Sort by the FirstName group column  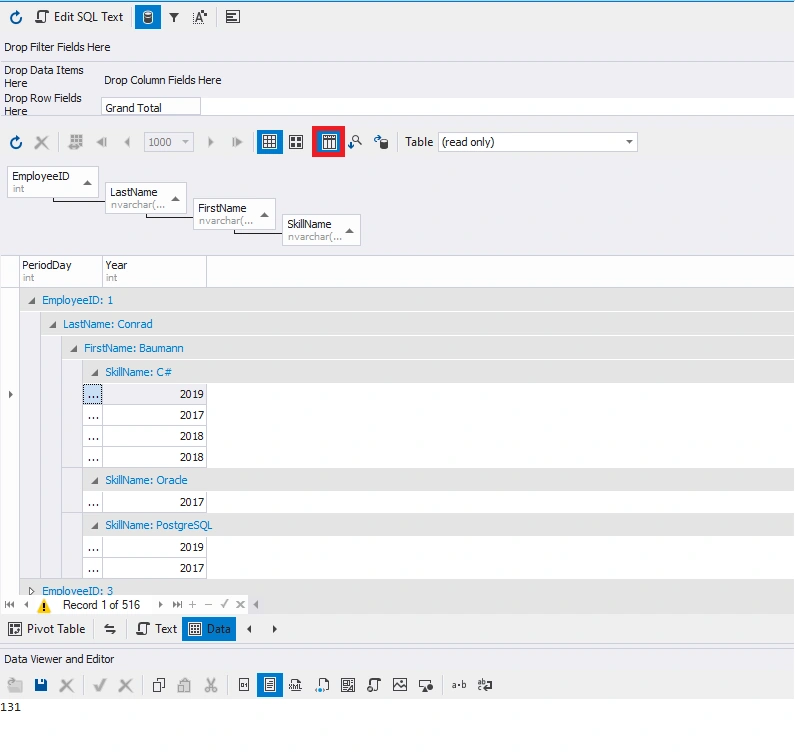[x=234, y=214]
